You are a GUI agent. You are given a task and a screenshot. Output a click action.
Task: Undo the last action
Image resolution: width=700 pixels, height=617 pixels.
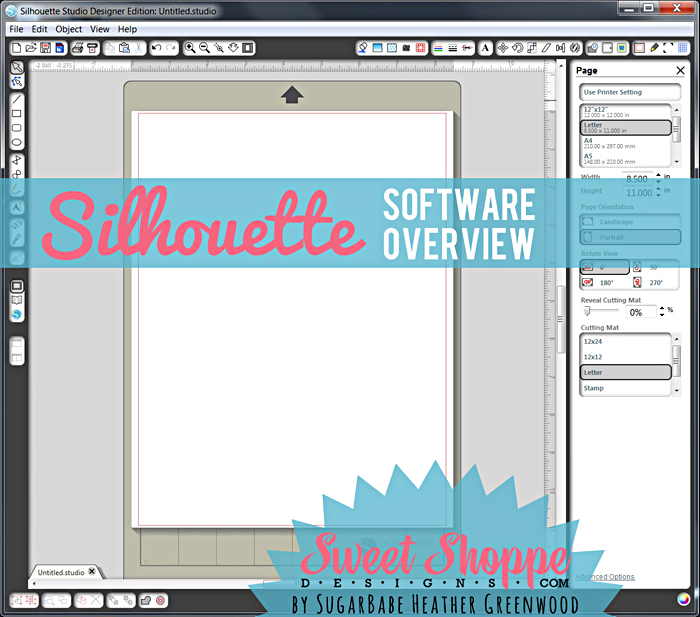click(156, 48)
